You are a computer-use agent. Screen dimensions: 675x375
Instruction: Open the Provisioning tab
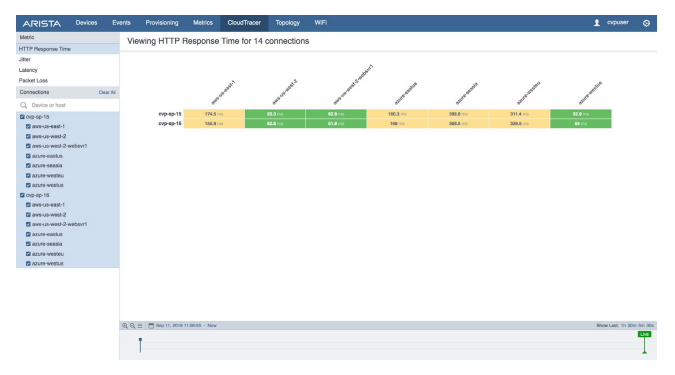click(x=162, y=23)
